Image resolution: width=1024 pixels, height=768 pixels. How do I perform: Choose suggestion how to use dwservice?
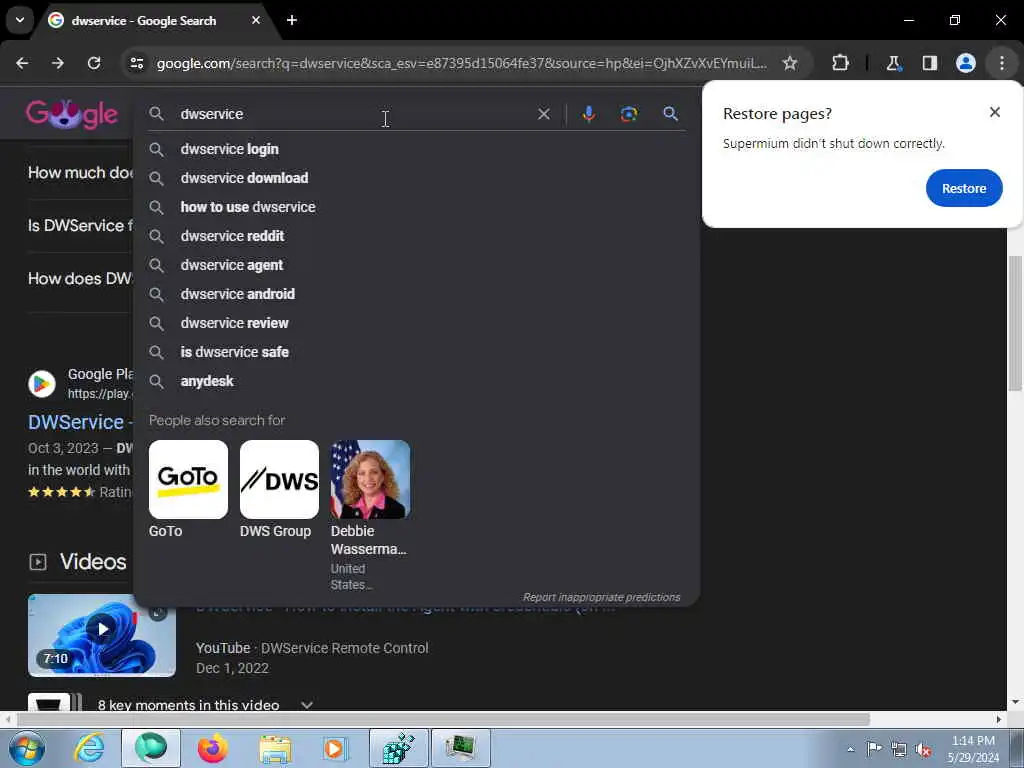click(416, 207)
